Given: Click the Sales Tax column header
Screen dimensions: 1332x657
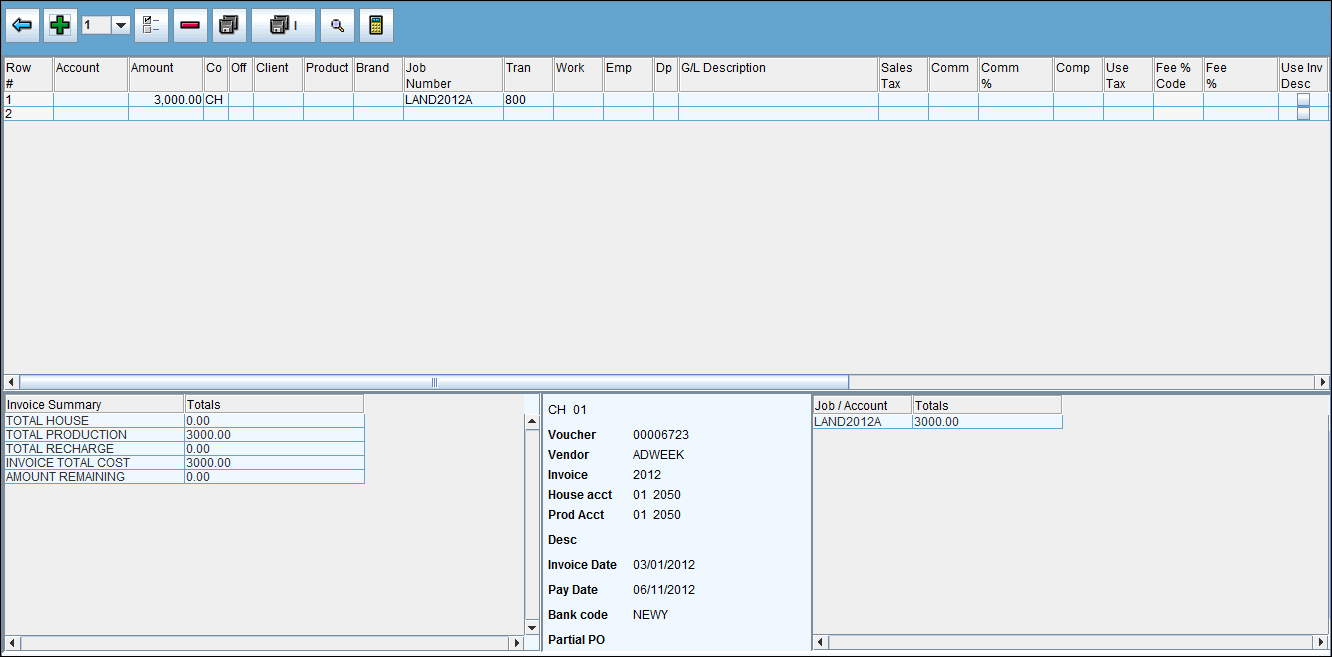Looking at the screenshot, I should (x=903, y=75).
